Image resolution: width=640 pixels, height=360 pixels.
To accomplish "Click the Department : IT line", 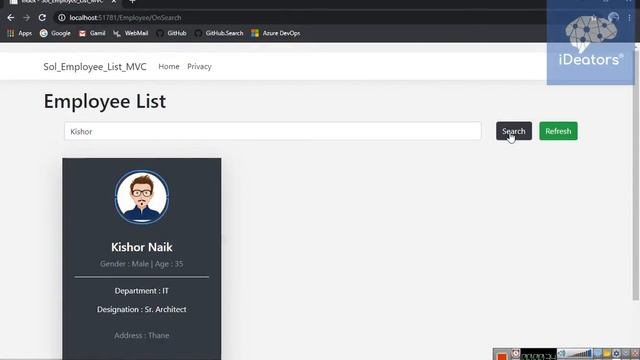I will 142,291.
